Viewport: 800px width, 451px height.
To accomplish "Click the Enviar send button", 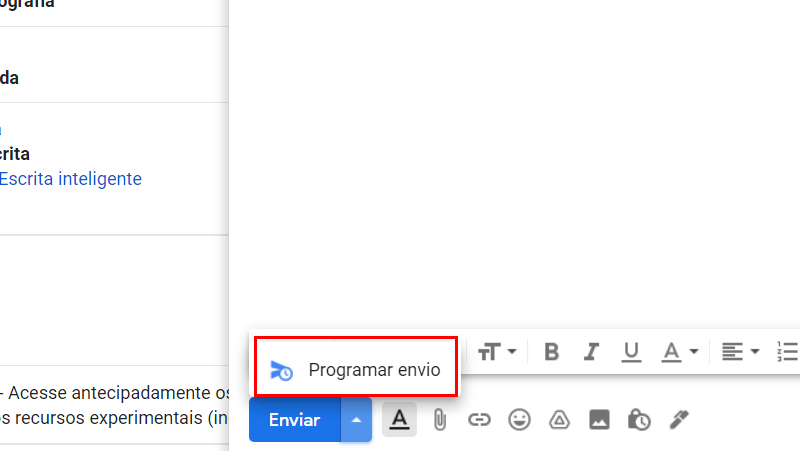I will pos(294,420).
